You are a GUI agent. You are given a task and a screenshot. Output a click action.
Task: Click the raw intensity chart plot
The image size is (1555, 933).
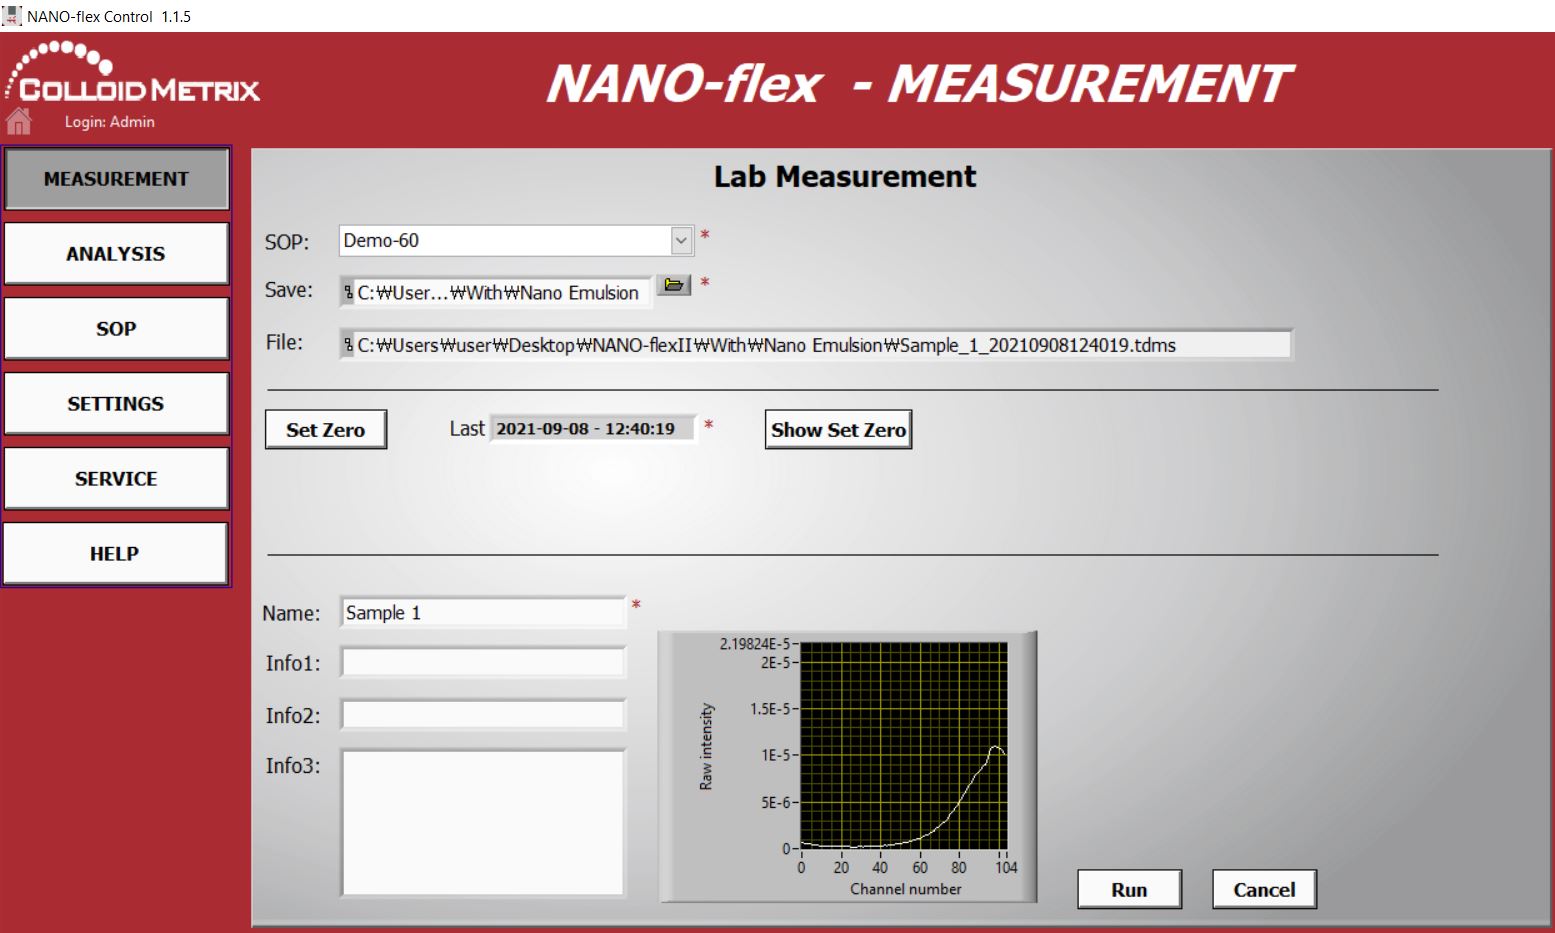[x=904, y=745]
